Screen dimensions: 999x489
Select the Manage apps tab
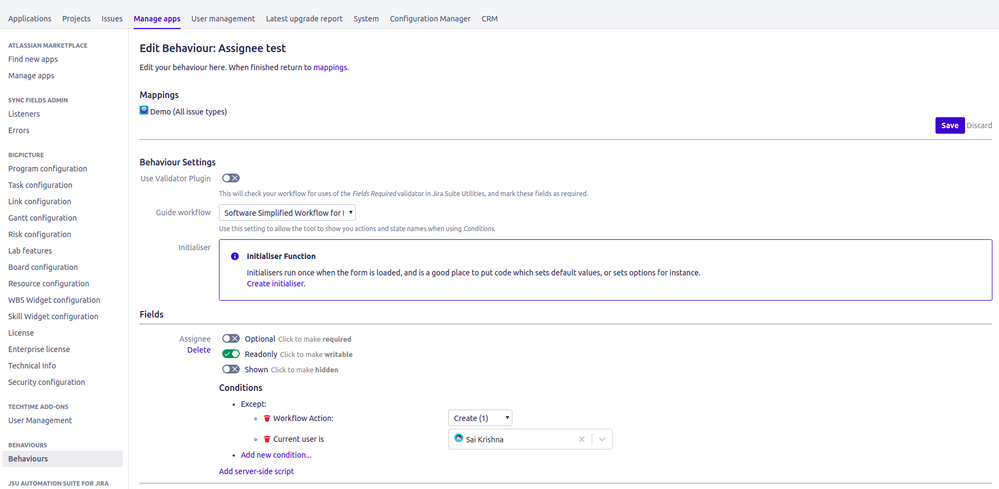(157, 18)
